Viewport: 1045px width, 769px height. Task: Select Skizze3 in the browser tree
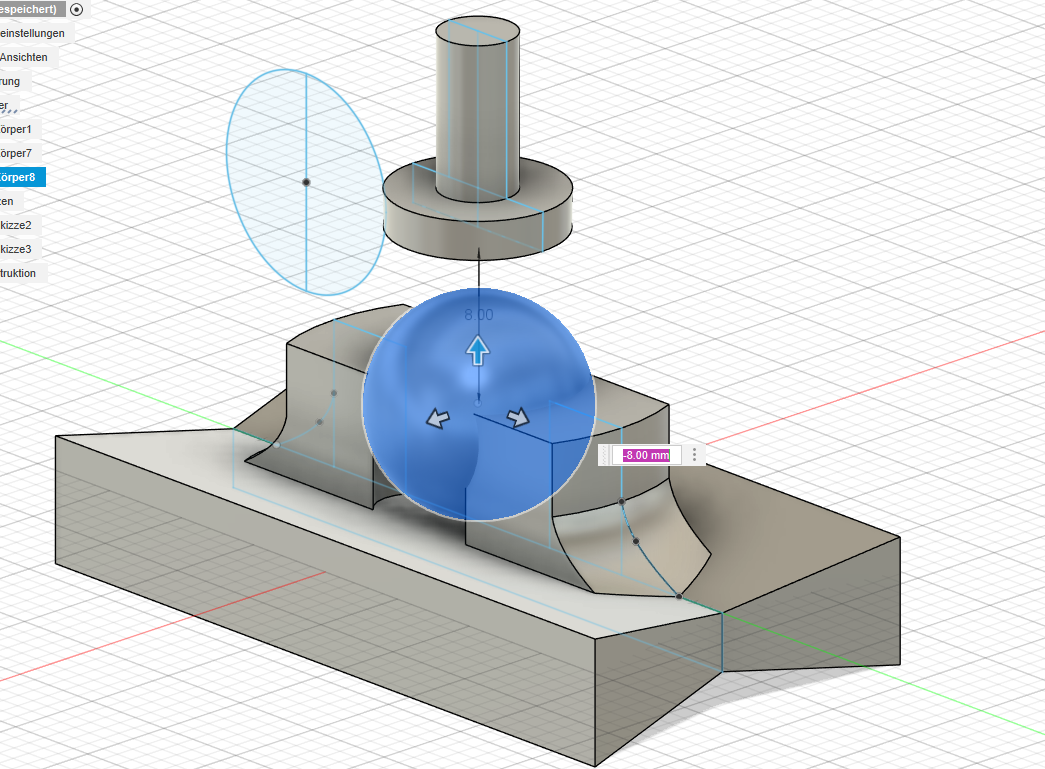point(20,249)
